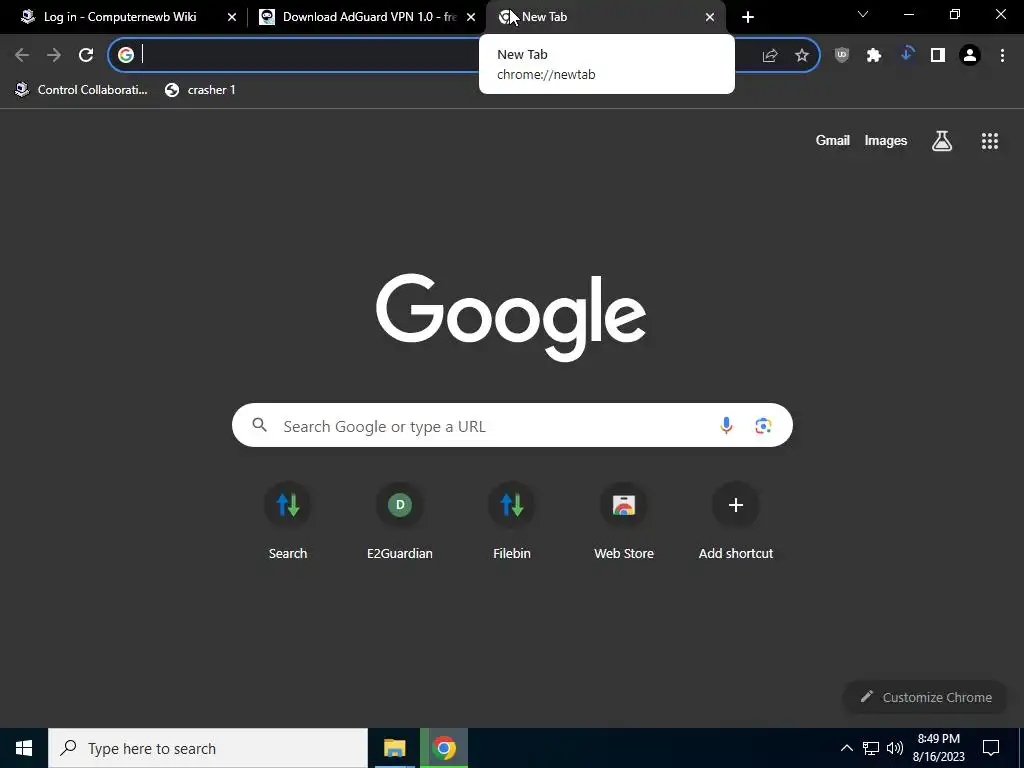
Task: Click the Google icon in the address bar
Action: [126, 55]
